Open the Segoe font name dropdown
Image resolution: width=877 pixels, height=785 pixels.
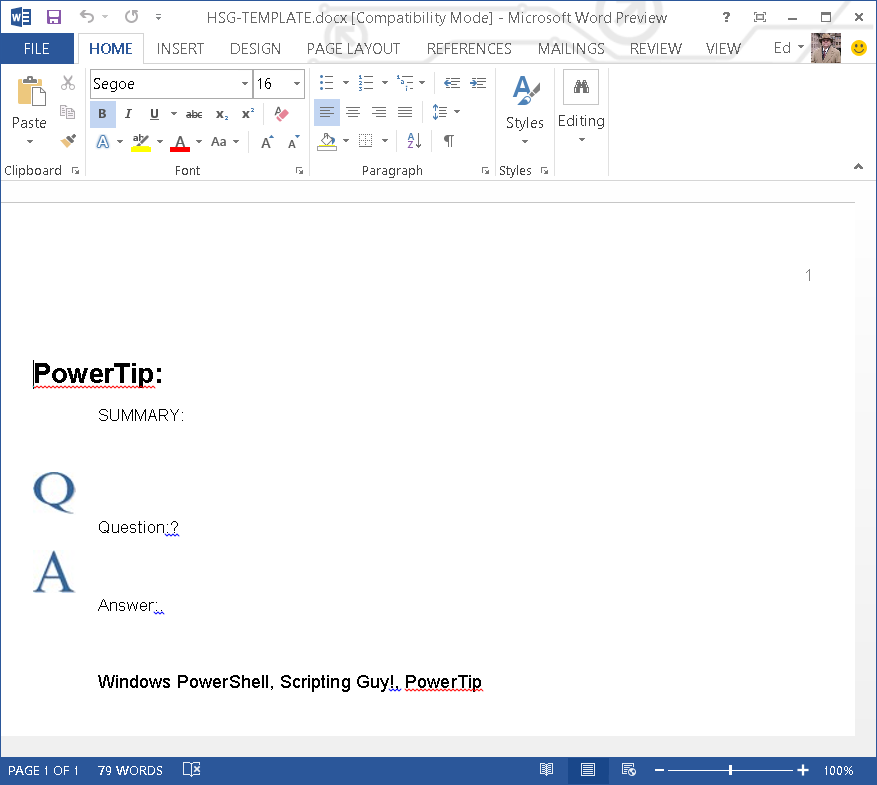tap(245, 84)
